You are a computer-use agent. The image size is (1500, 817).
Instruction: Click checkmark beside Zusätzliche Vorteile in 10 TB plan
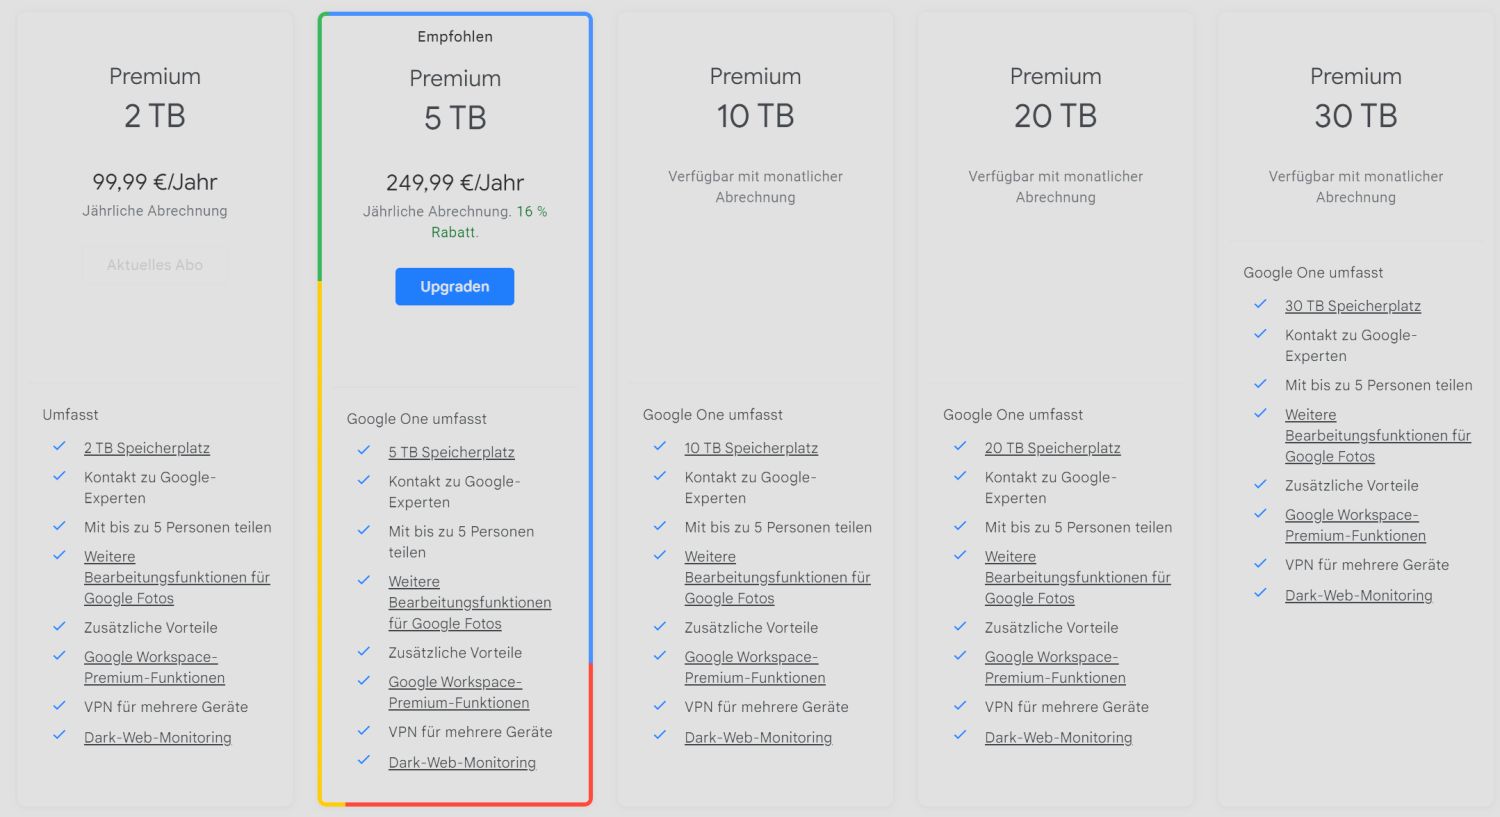[660, 626]
